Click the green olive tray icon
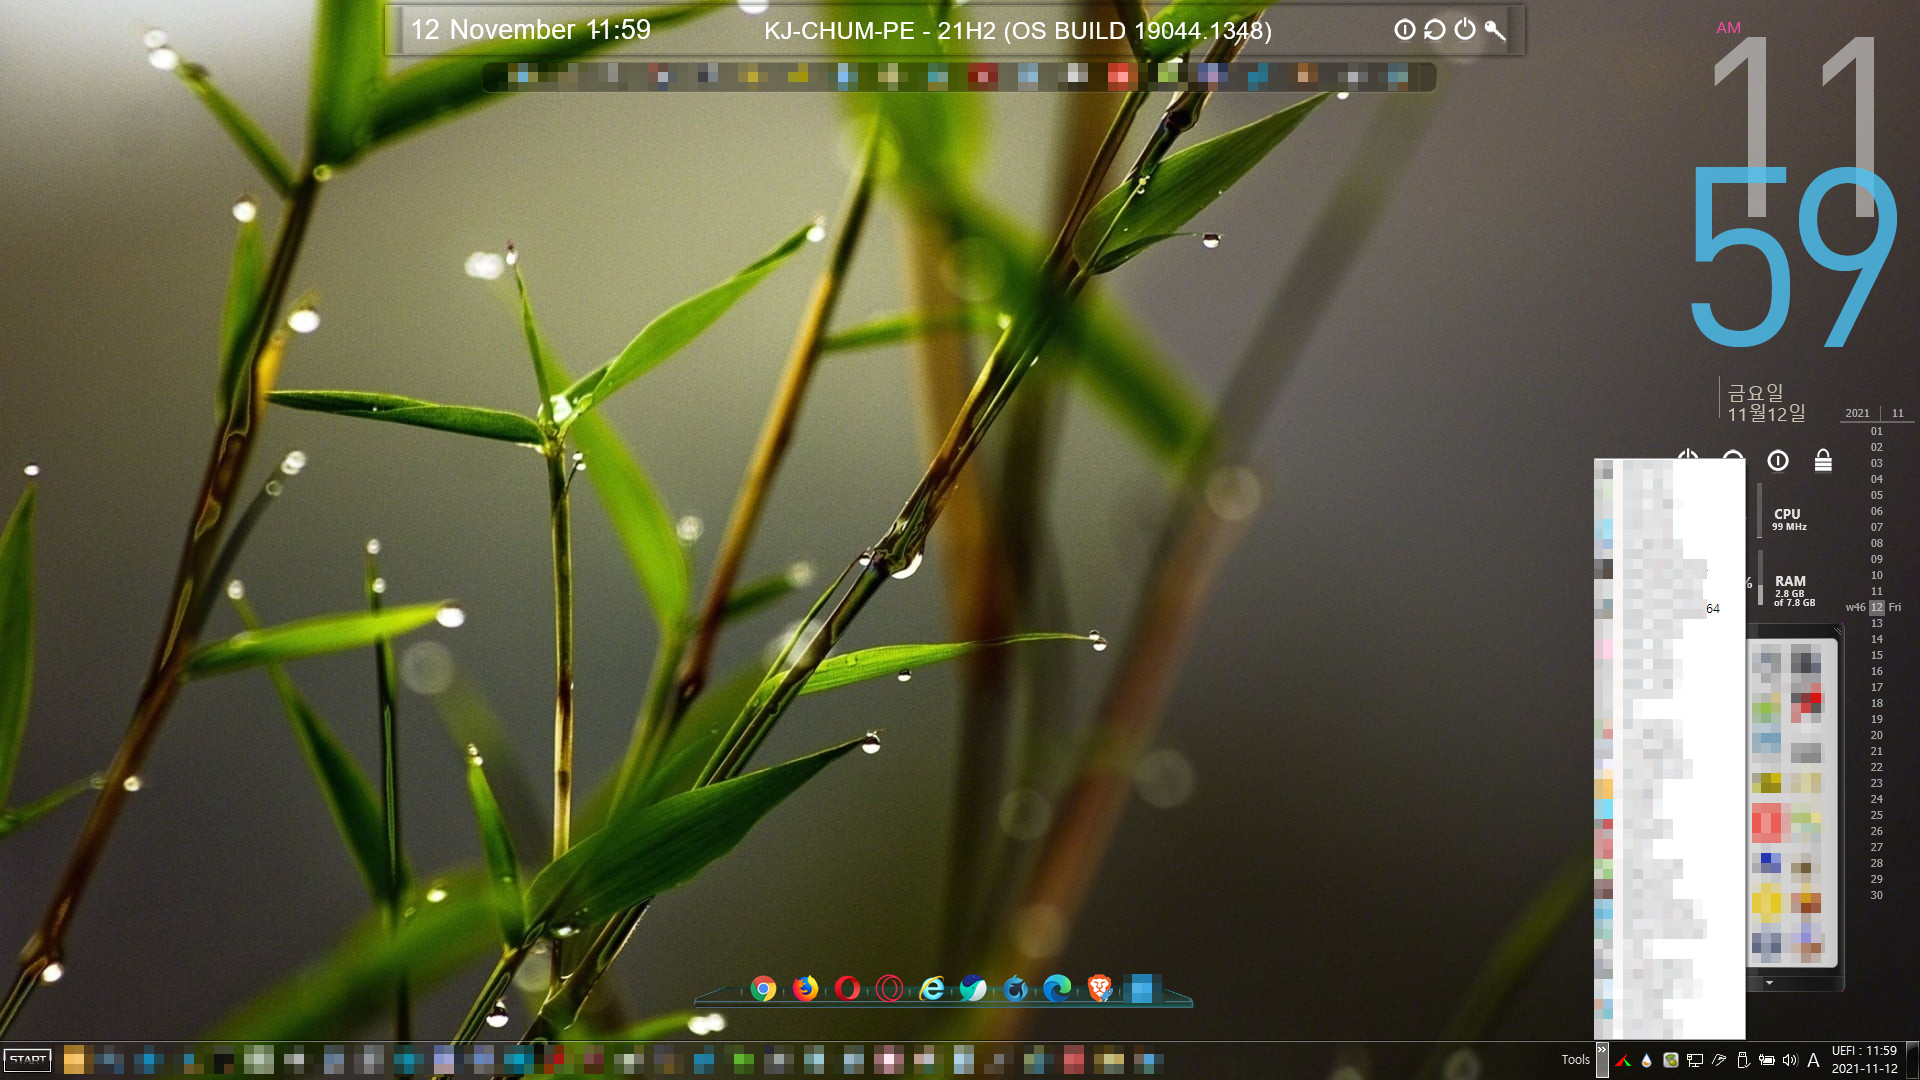 coord(1670,1060)
